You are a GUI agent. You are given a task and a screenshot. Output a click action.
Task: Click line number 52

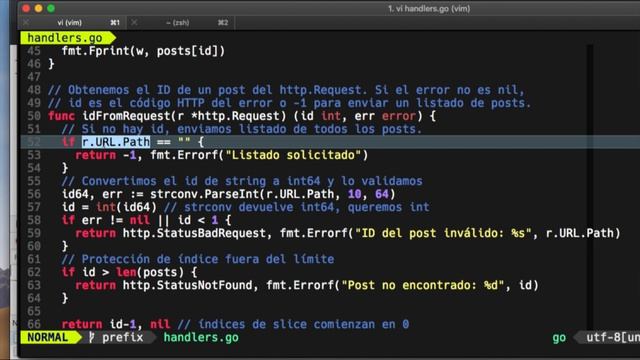(x=34, y=142)
